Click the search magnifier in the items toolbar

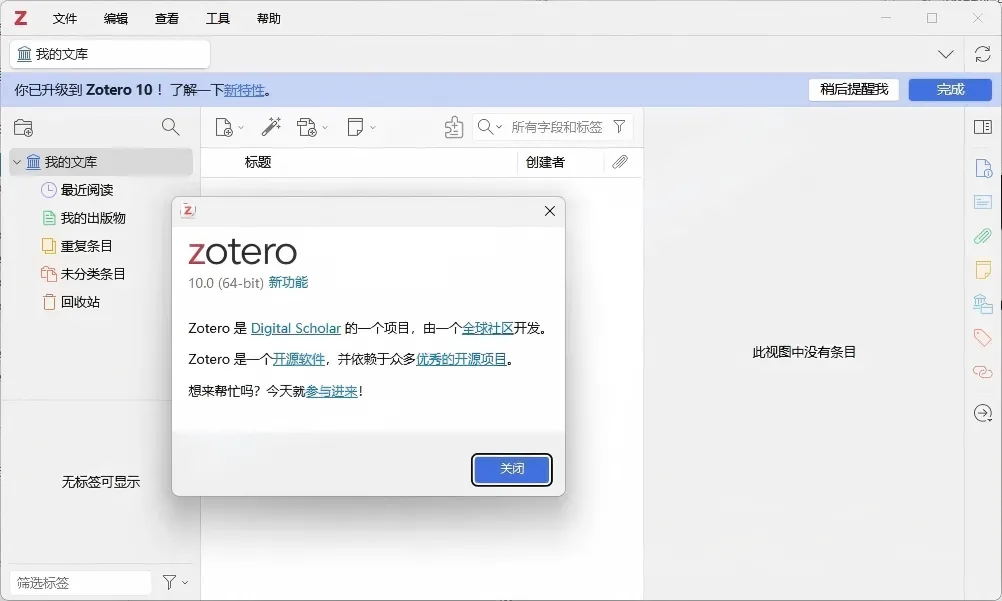486,127
